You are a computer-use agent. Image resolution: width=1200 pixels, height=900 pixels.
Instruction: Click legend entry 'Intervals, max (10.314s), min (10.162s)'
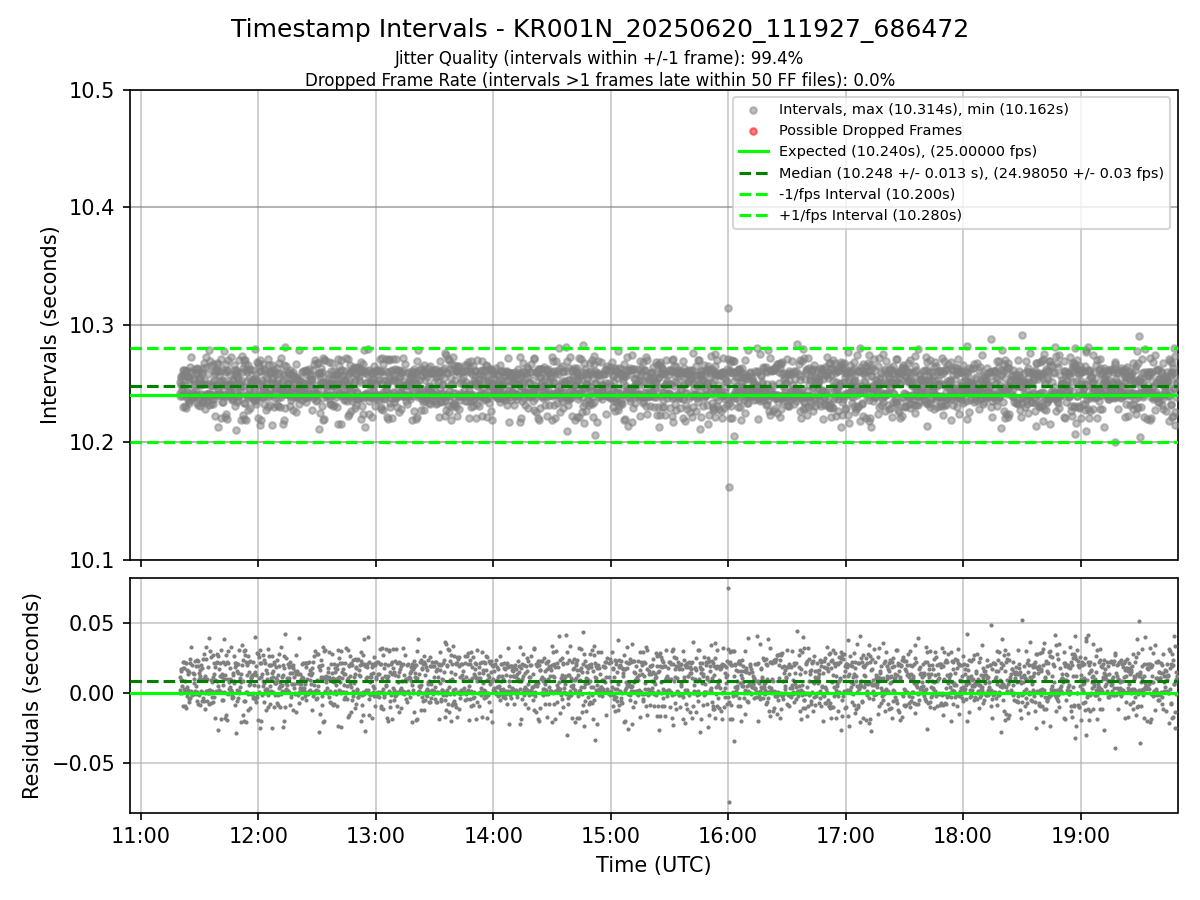[924, 109]
